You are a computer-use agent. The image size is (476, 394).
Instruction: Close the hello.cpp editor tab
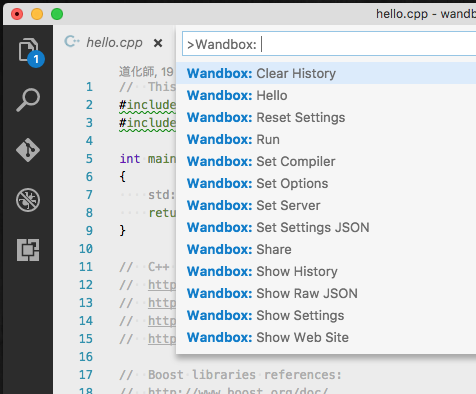(158, 43)
